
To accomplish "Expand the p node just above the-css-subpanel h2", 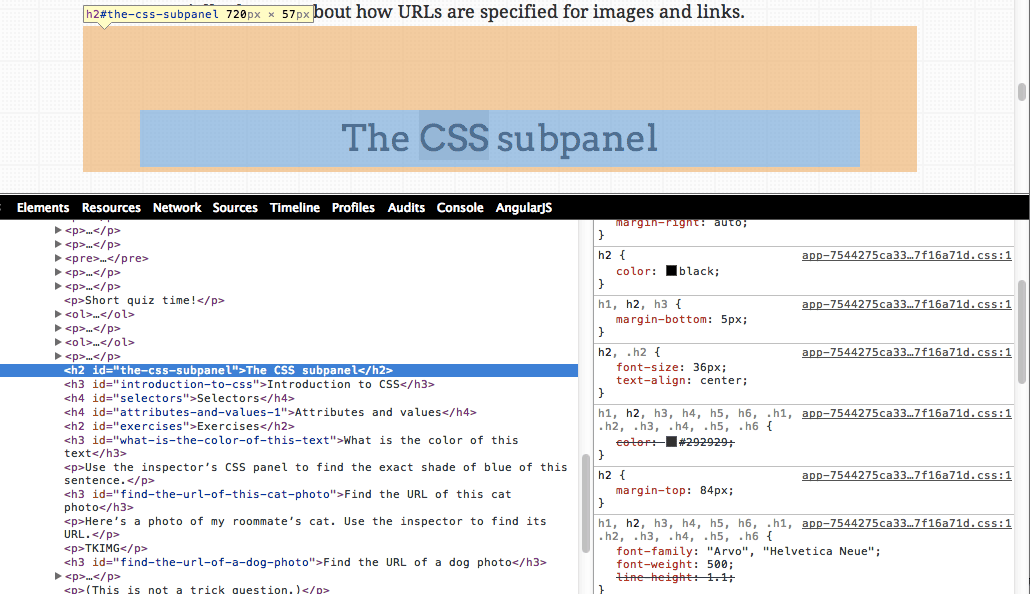I will 58,356.
